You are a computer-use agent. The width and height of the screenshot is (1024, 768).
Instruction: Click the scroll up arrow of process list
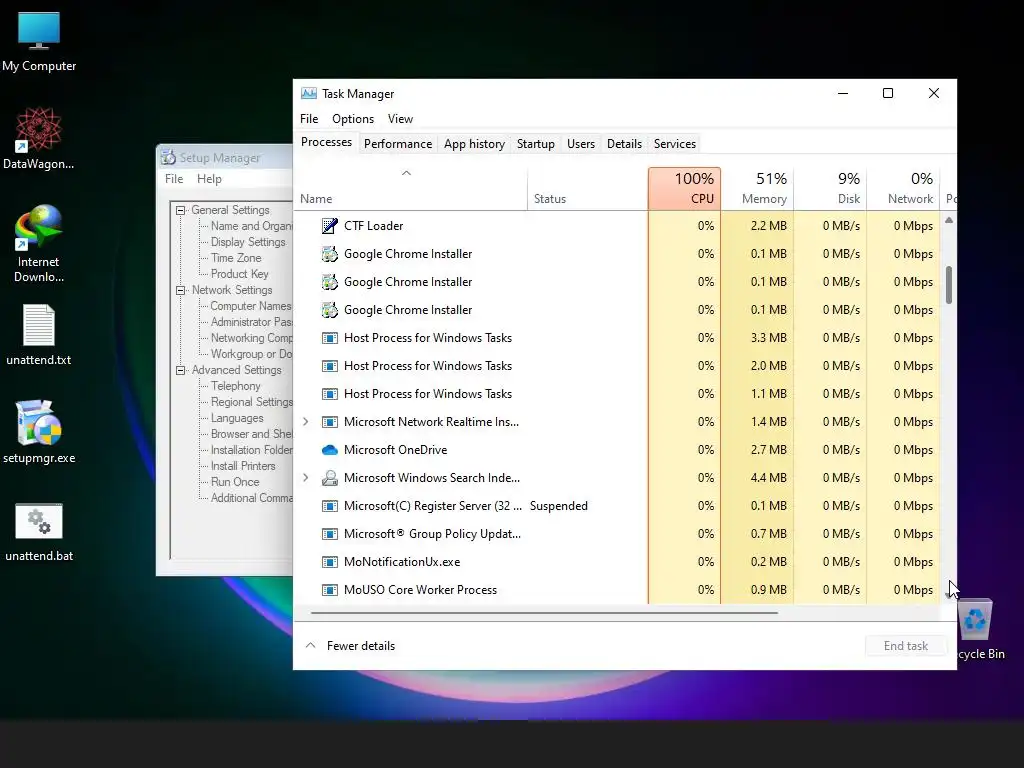(948, 221)
